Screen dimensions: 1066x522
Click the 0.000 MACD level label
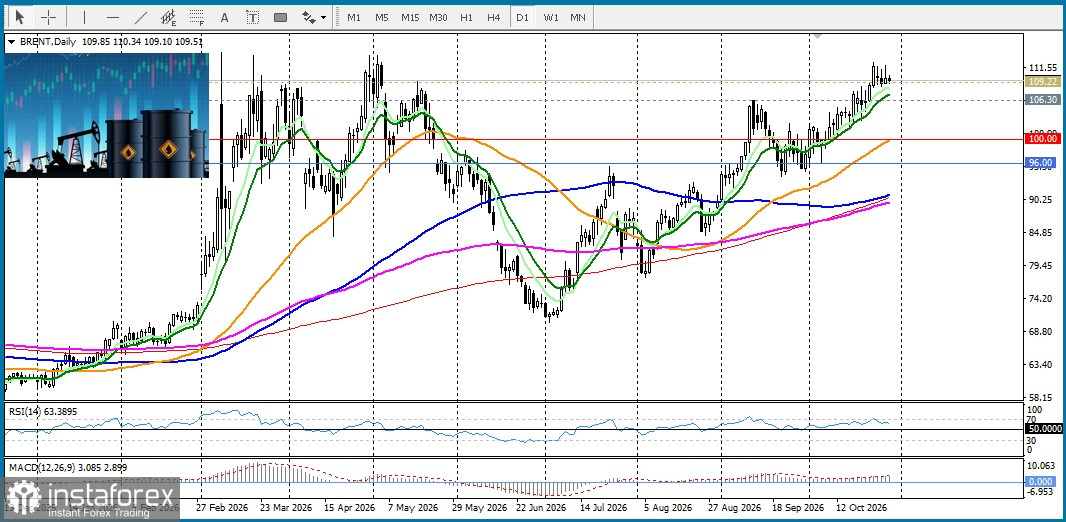(1043, 481)
